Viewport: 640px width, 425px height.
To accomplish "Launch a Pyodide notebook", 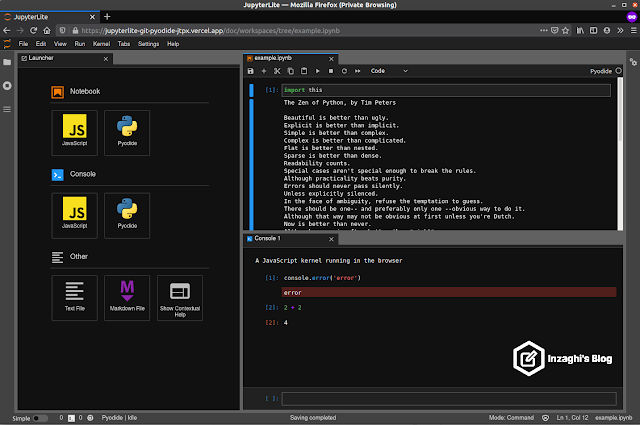I will pos(127,133).
